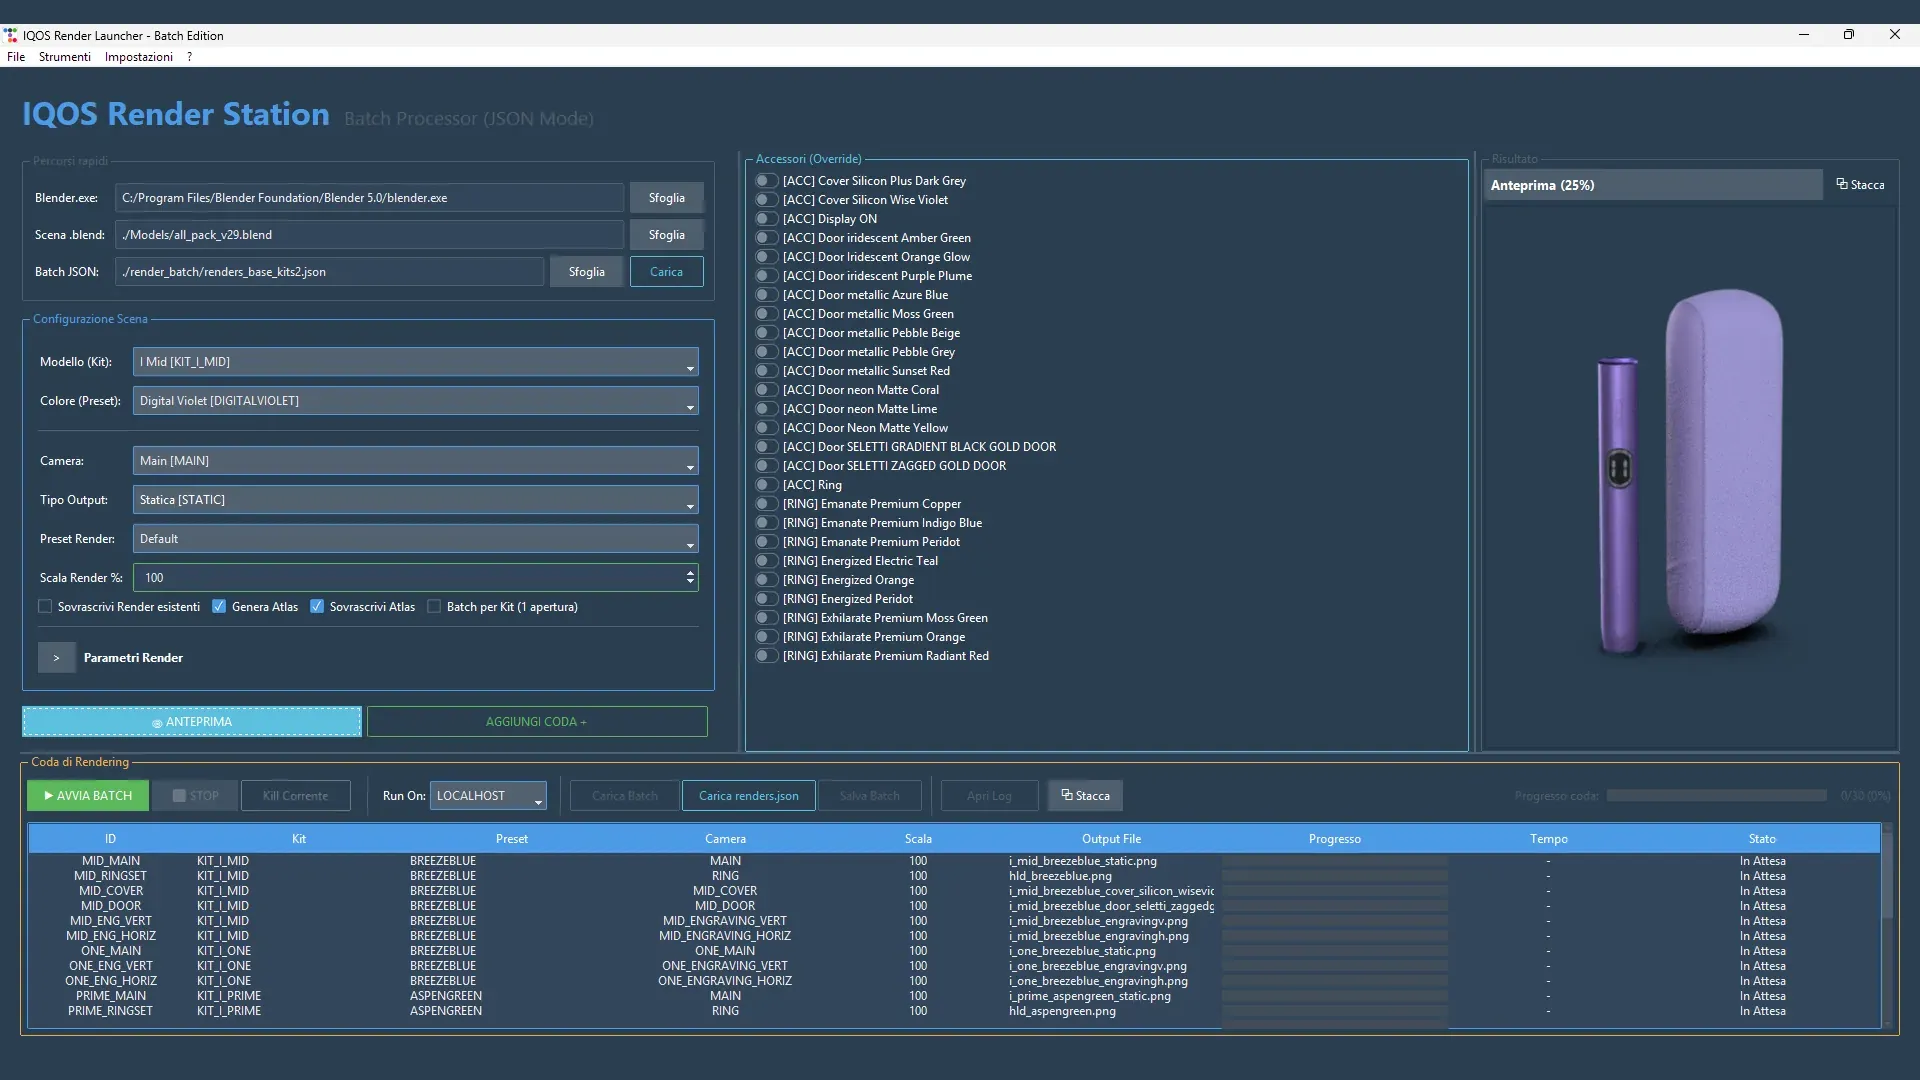Click the Scala Render % stepper arrows
This screenshot has width=1920, height=1080.
coord(690,578)
